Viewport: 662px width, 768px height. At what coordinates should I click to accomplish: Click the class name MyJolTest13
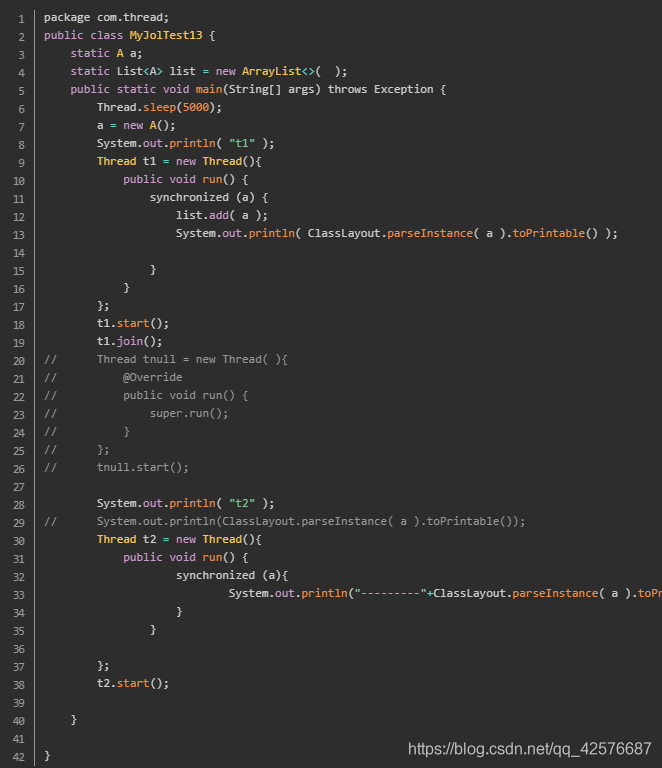166,35
